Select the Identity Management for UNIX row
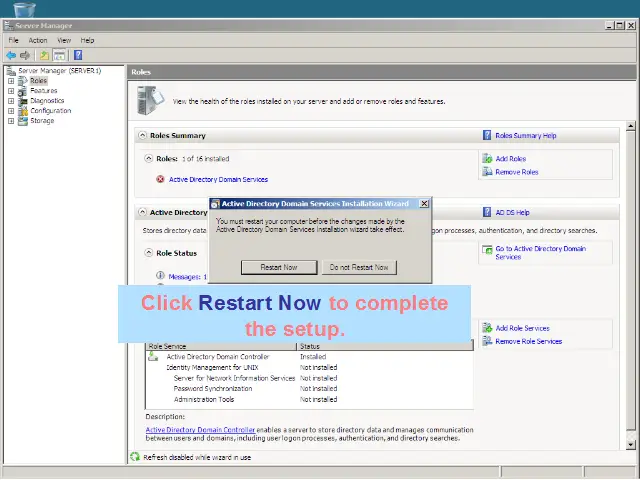The width and height of the screenshot is (640, 480). point(309,367)
